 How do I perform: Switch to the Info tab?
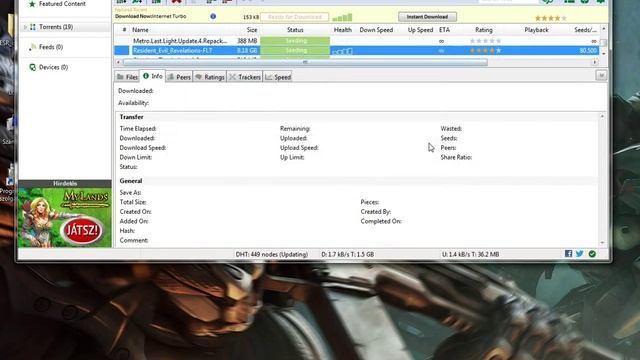tap(153, 76)
